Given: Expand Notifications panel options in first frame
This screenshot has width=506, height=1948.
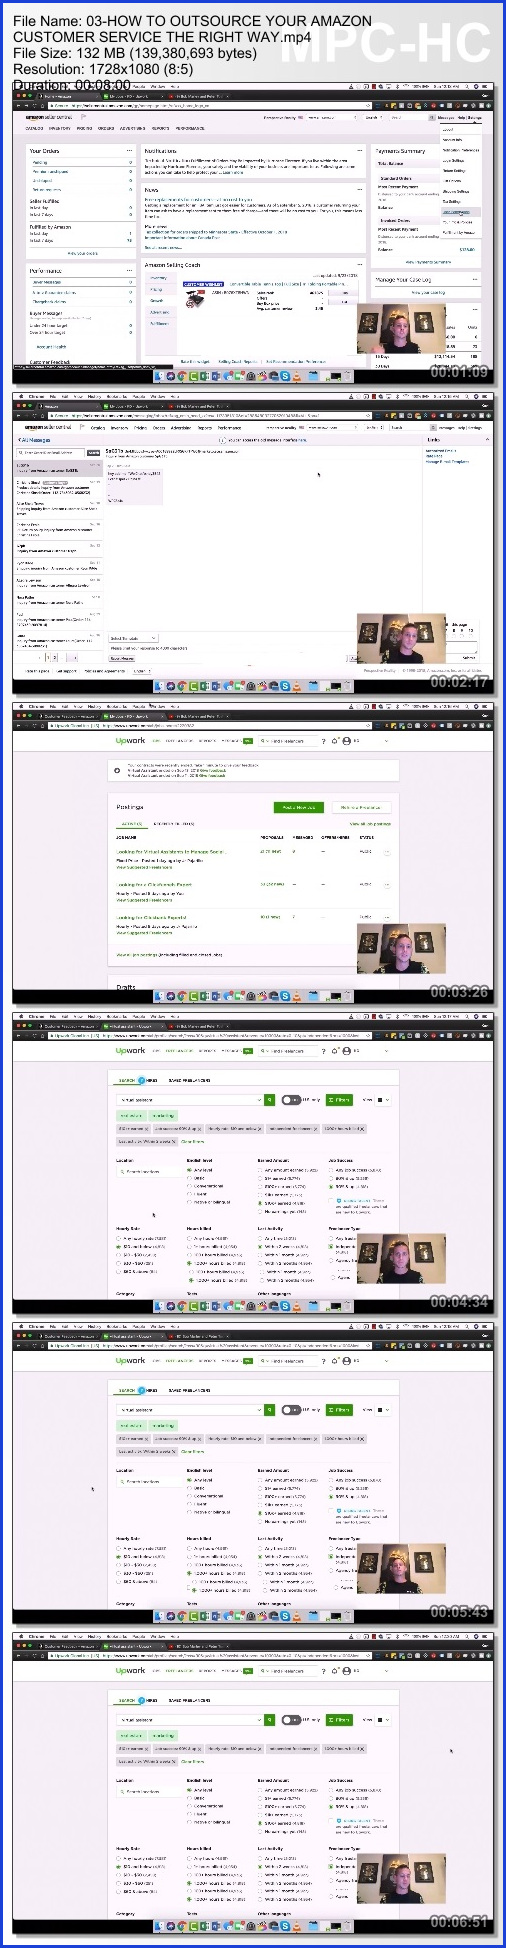Looking at the screenshot, I should coord(360,151).
